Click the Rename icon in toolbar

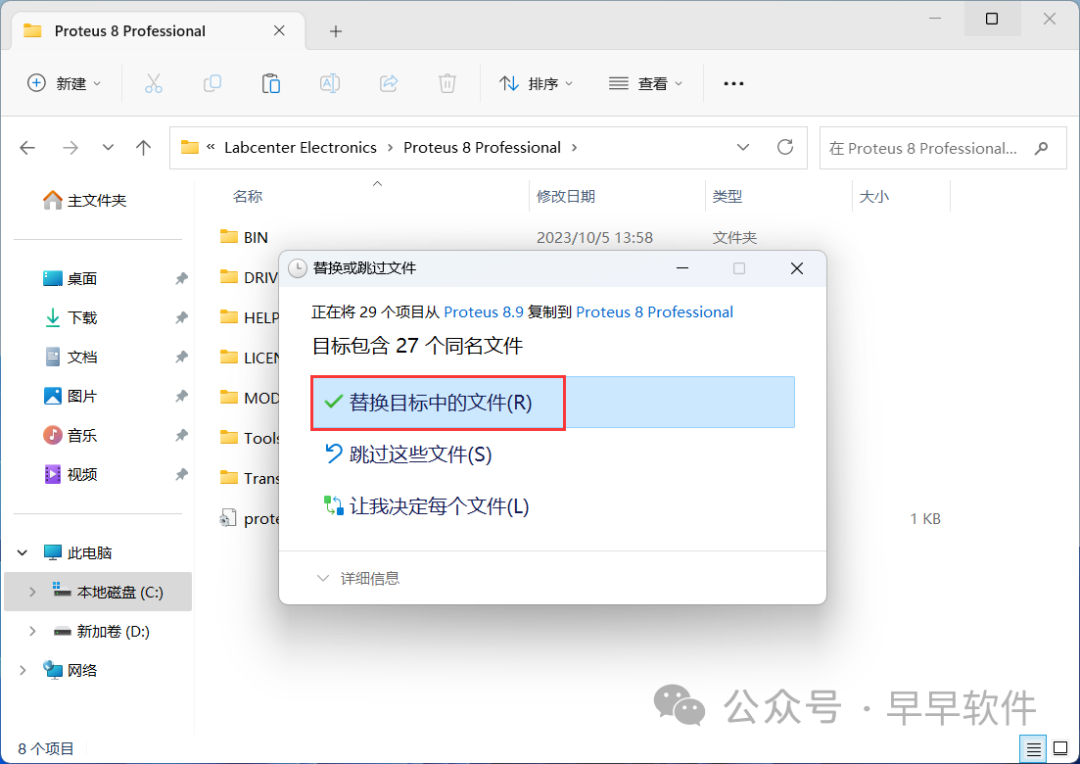329,84
